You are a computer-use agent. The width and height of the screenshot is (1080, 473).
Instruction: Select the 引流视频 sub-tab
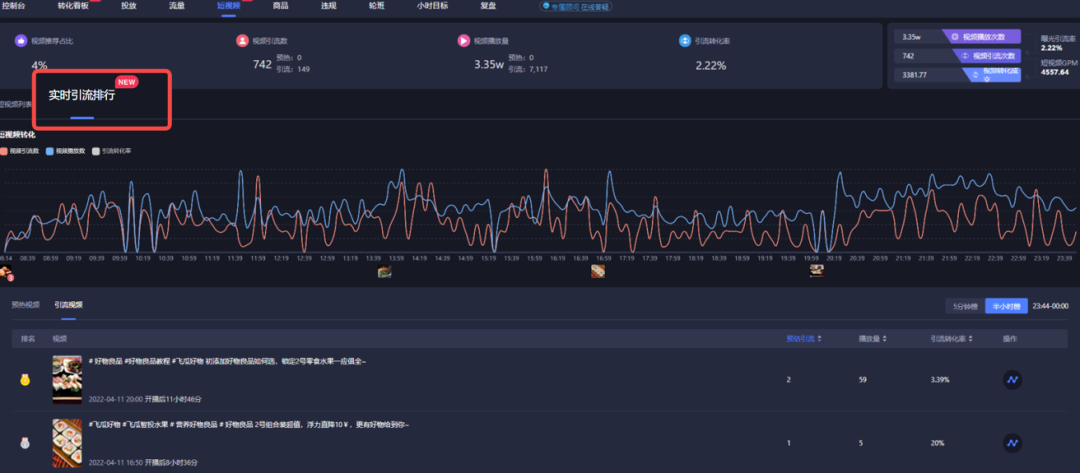(x=69, y=304)
